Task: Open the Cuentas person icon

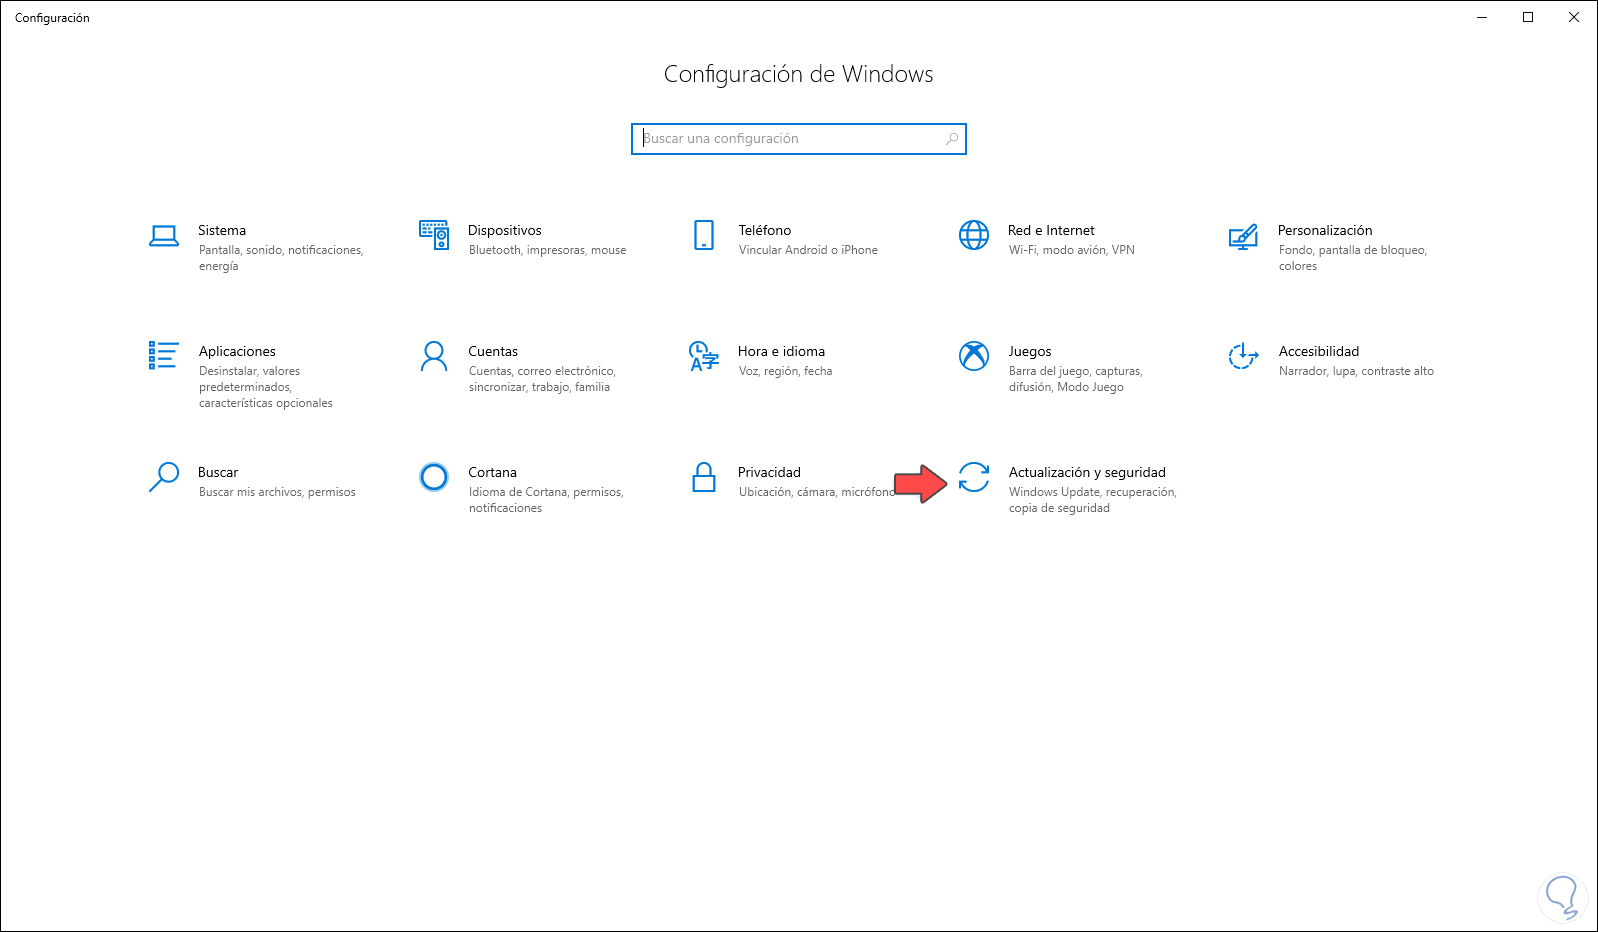Action: (434, 356)
